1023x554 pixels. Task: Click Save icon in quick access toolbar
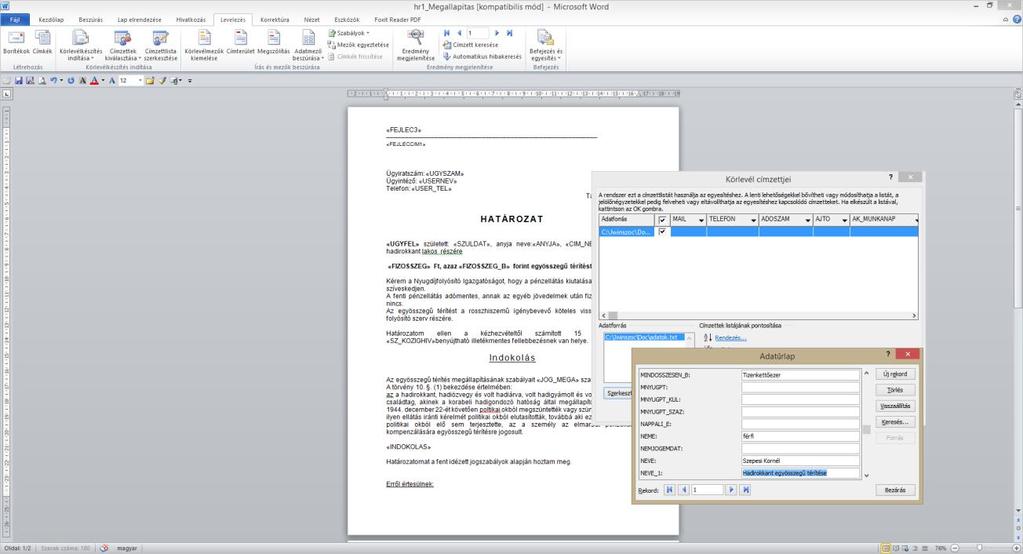(x=18, y=81)
